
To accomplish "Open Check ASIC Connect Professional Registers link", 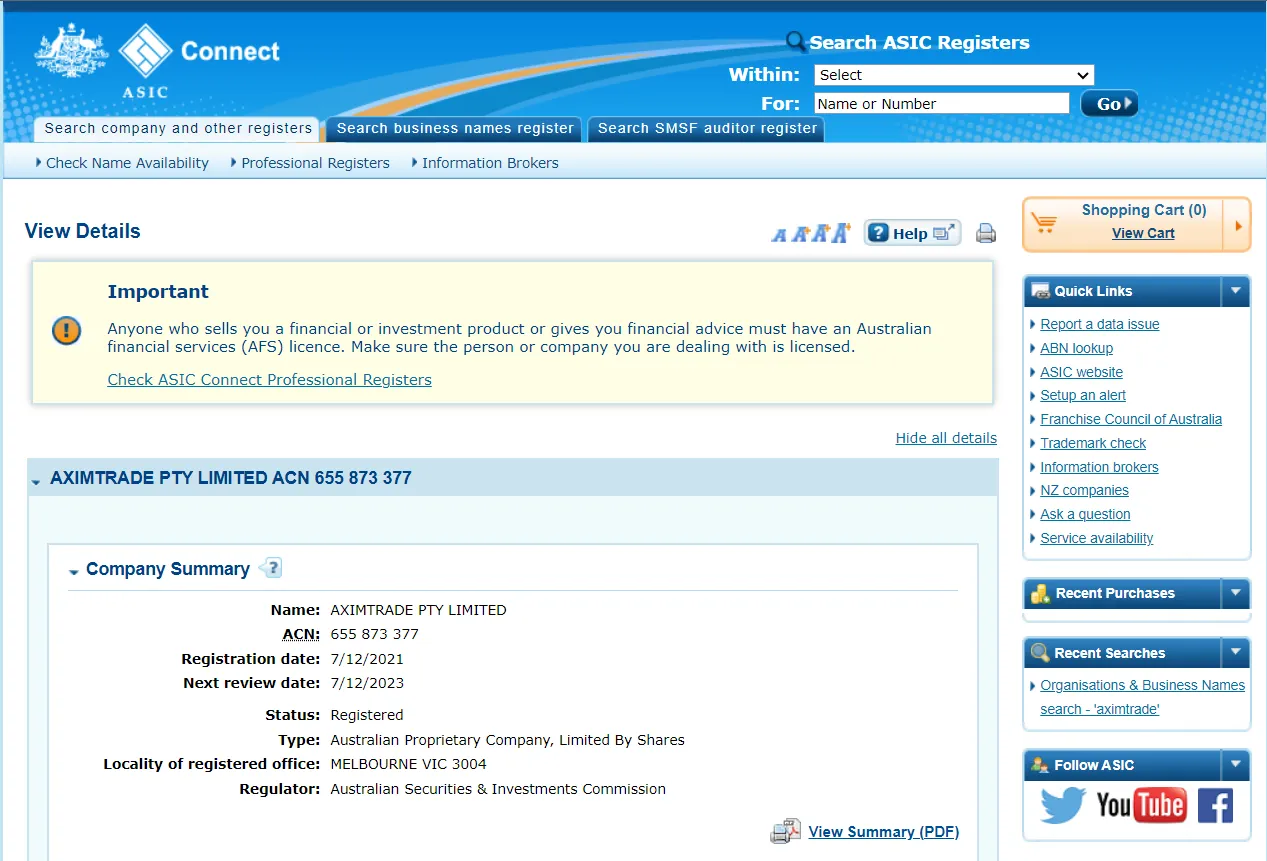I will click(270, 380).
